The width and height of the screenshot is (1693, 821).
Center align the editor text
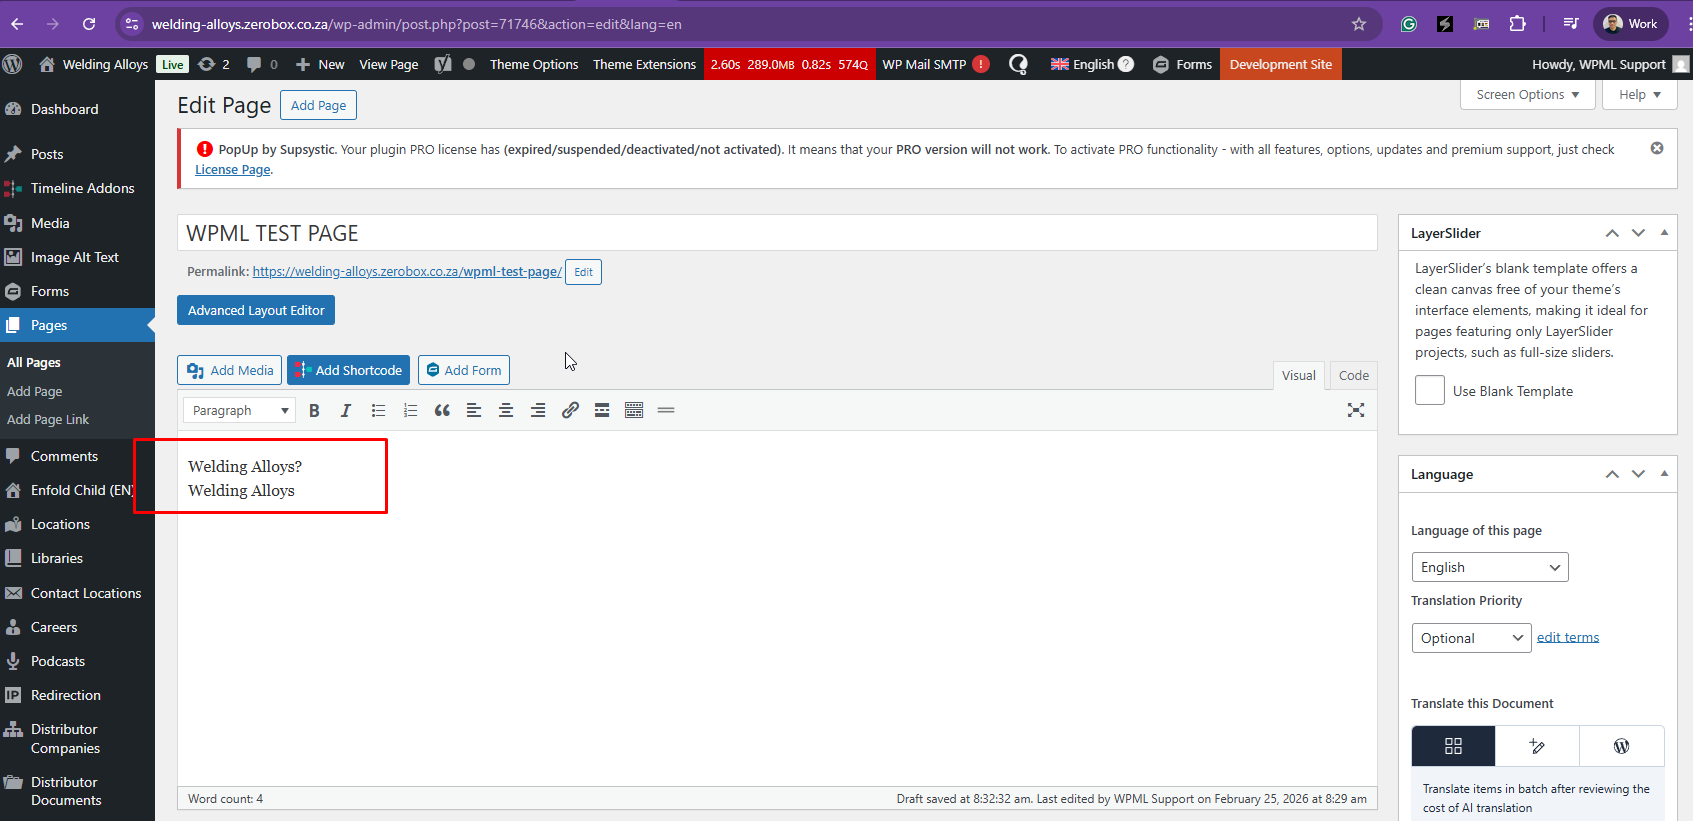[x=506, y=410]
